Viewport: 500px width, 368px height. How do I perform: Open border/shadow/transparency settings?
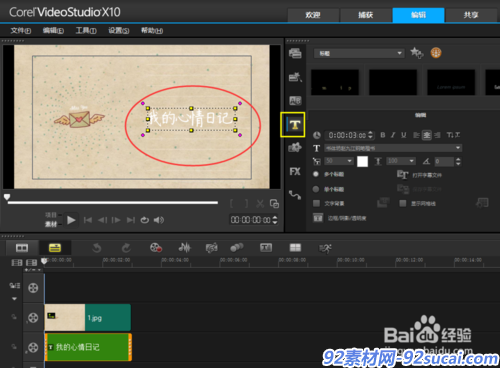[x=340, y=218]
